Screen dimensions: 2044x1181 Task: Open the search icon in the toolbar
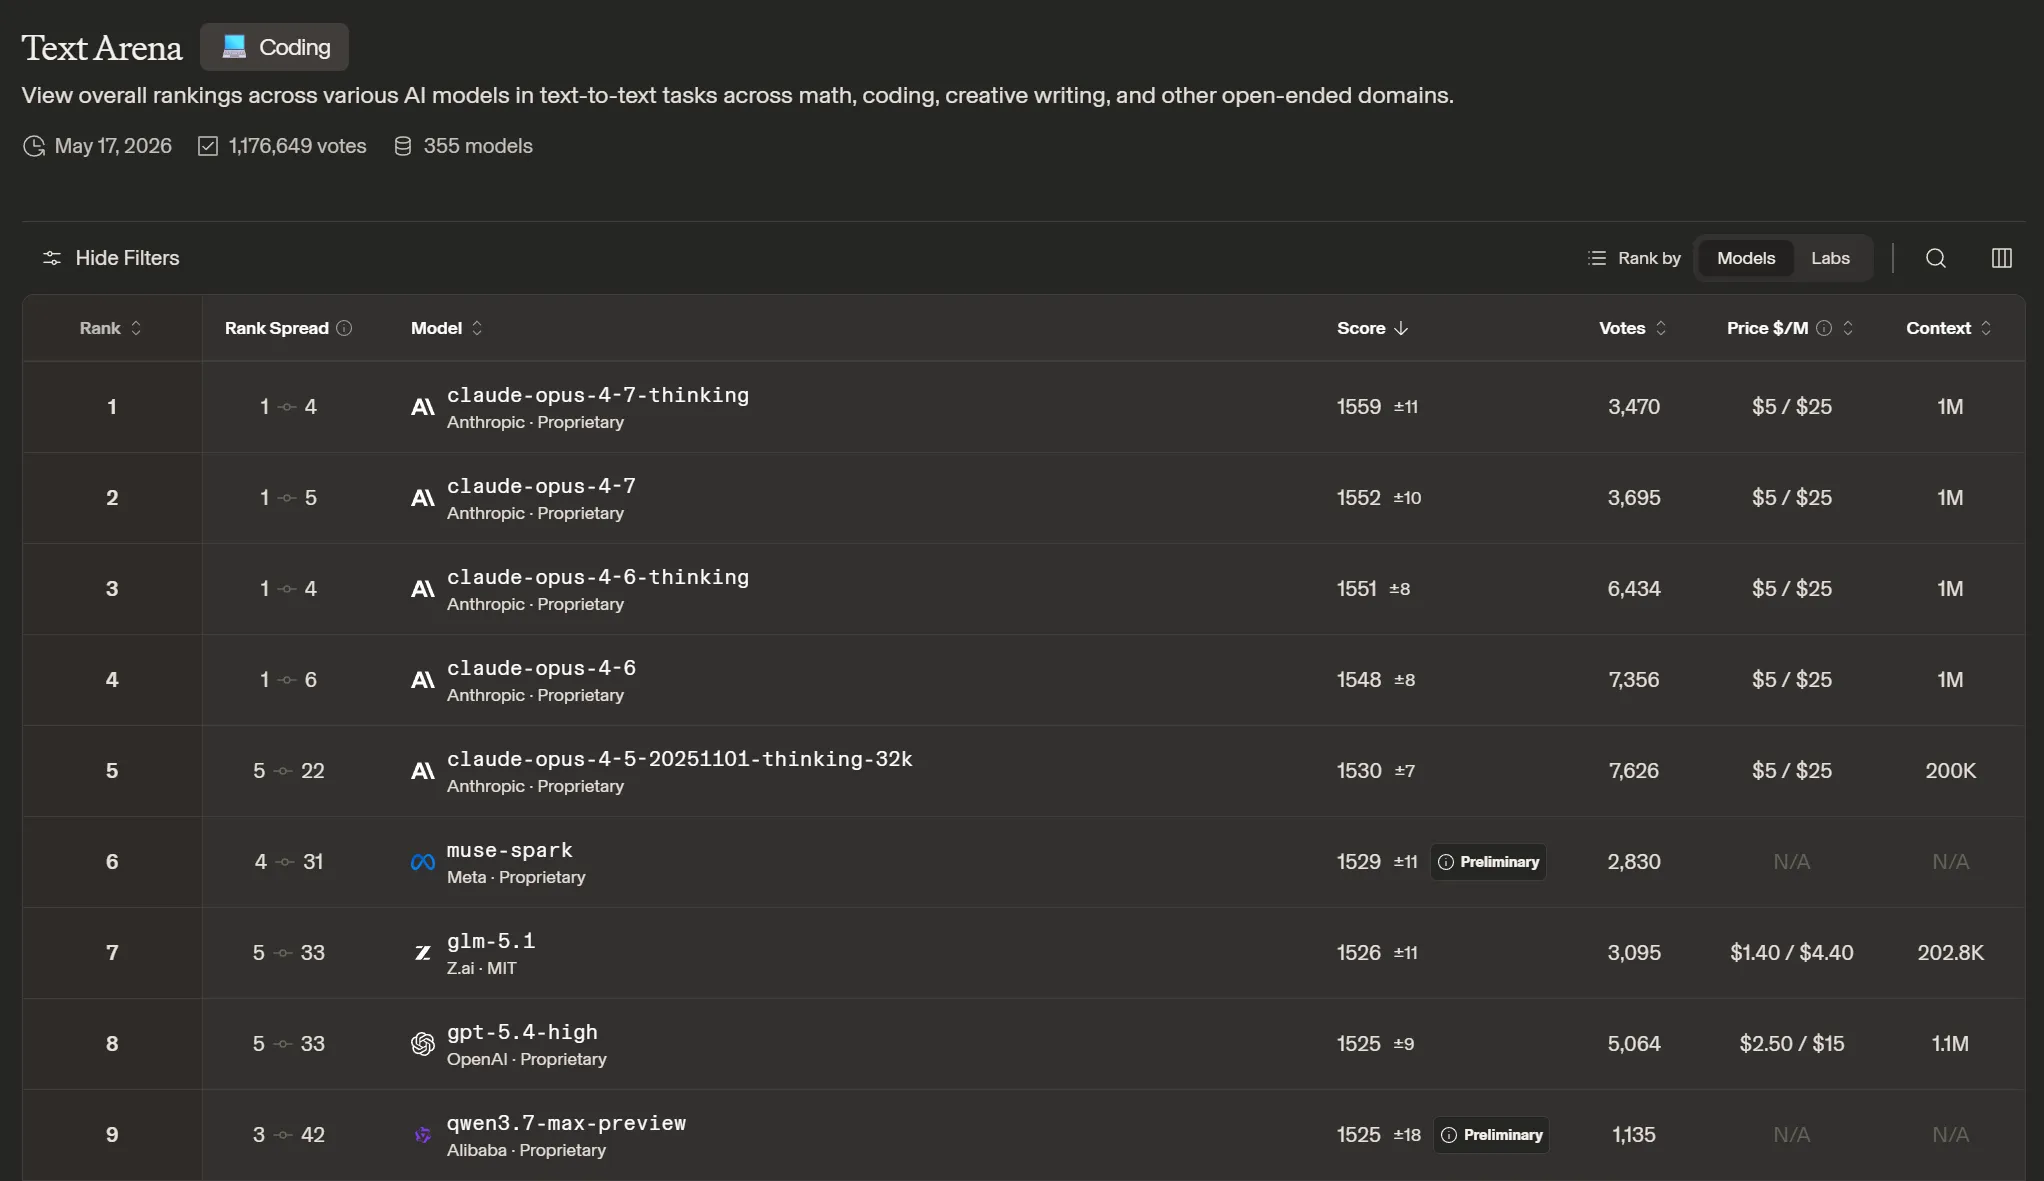tap(1936, 258)
